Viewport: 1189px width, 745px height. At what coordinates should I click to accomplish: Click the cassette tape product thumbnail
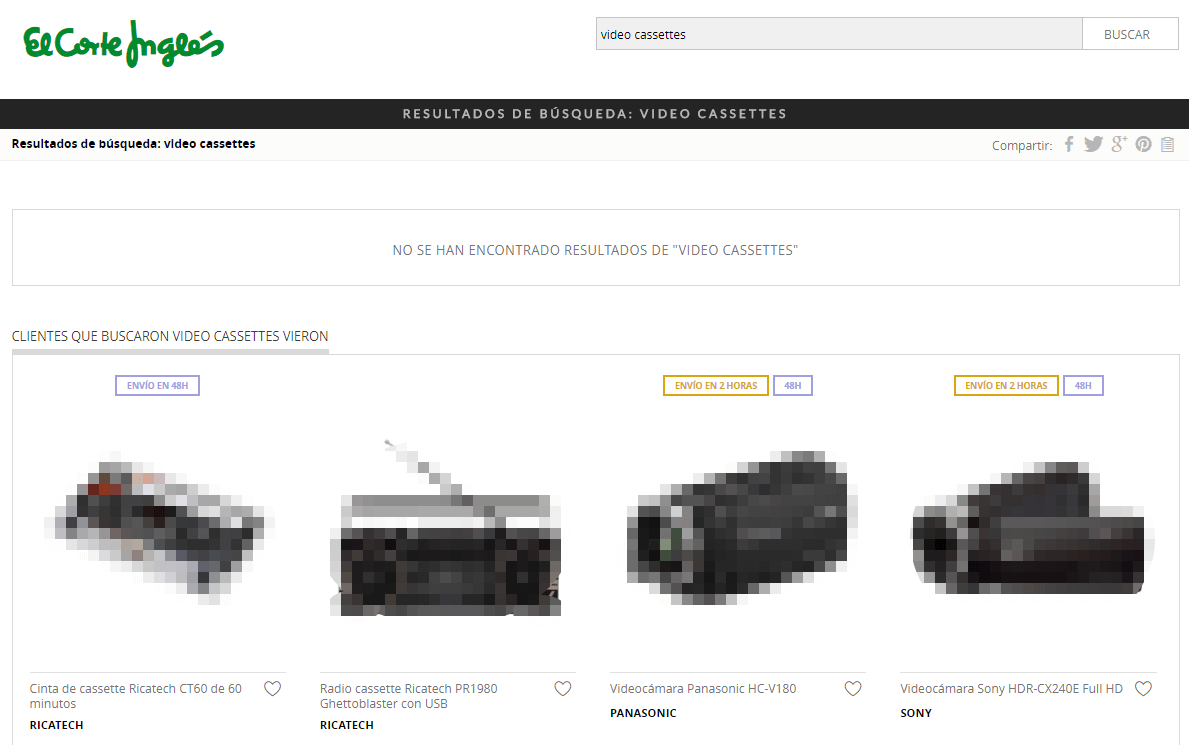158,528
